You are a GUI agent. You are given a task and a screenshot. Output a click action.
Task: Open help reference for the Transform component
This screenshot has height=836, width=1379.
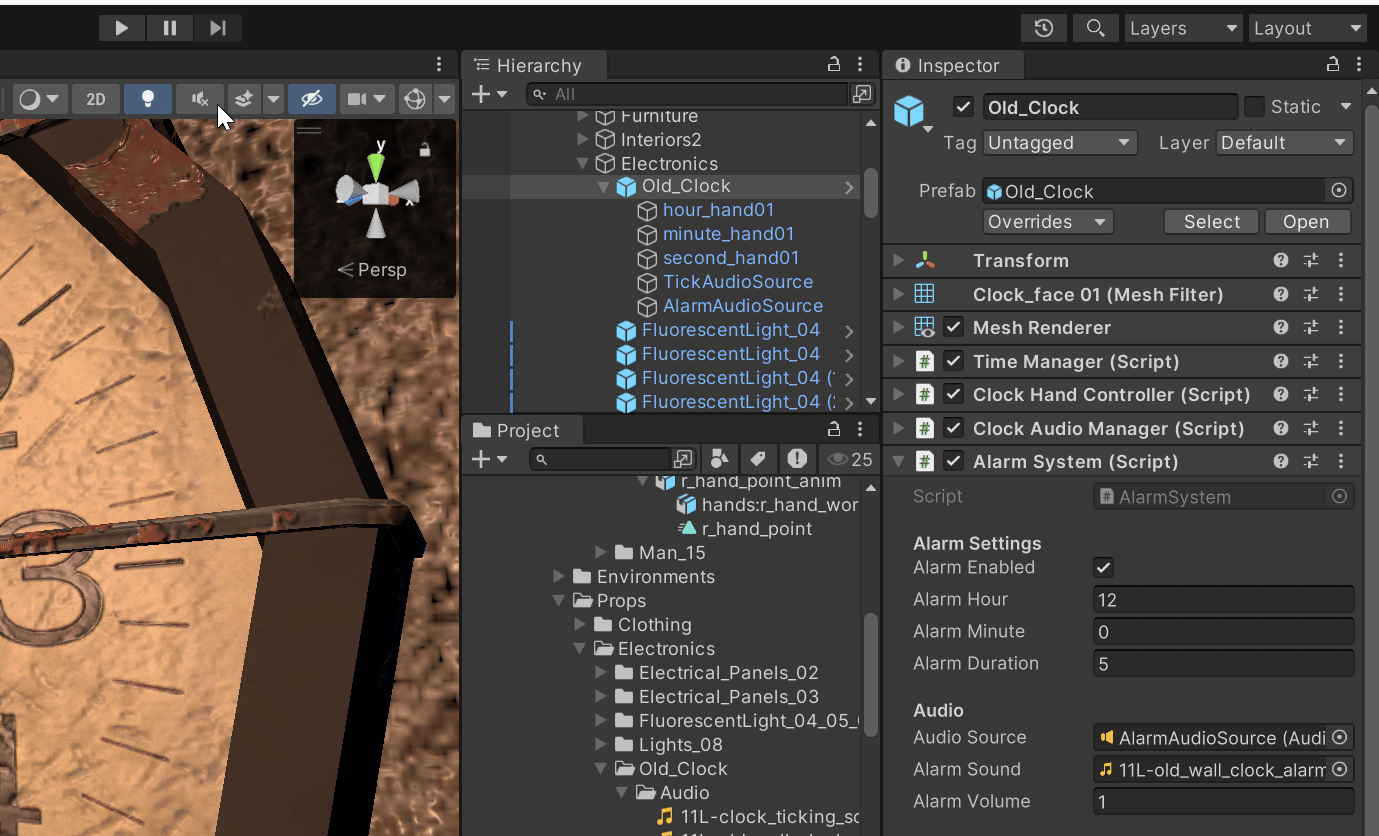[1281, 261]
